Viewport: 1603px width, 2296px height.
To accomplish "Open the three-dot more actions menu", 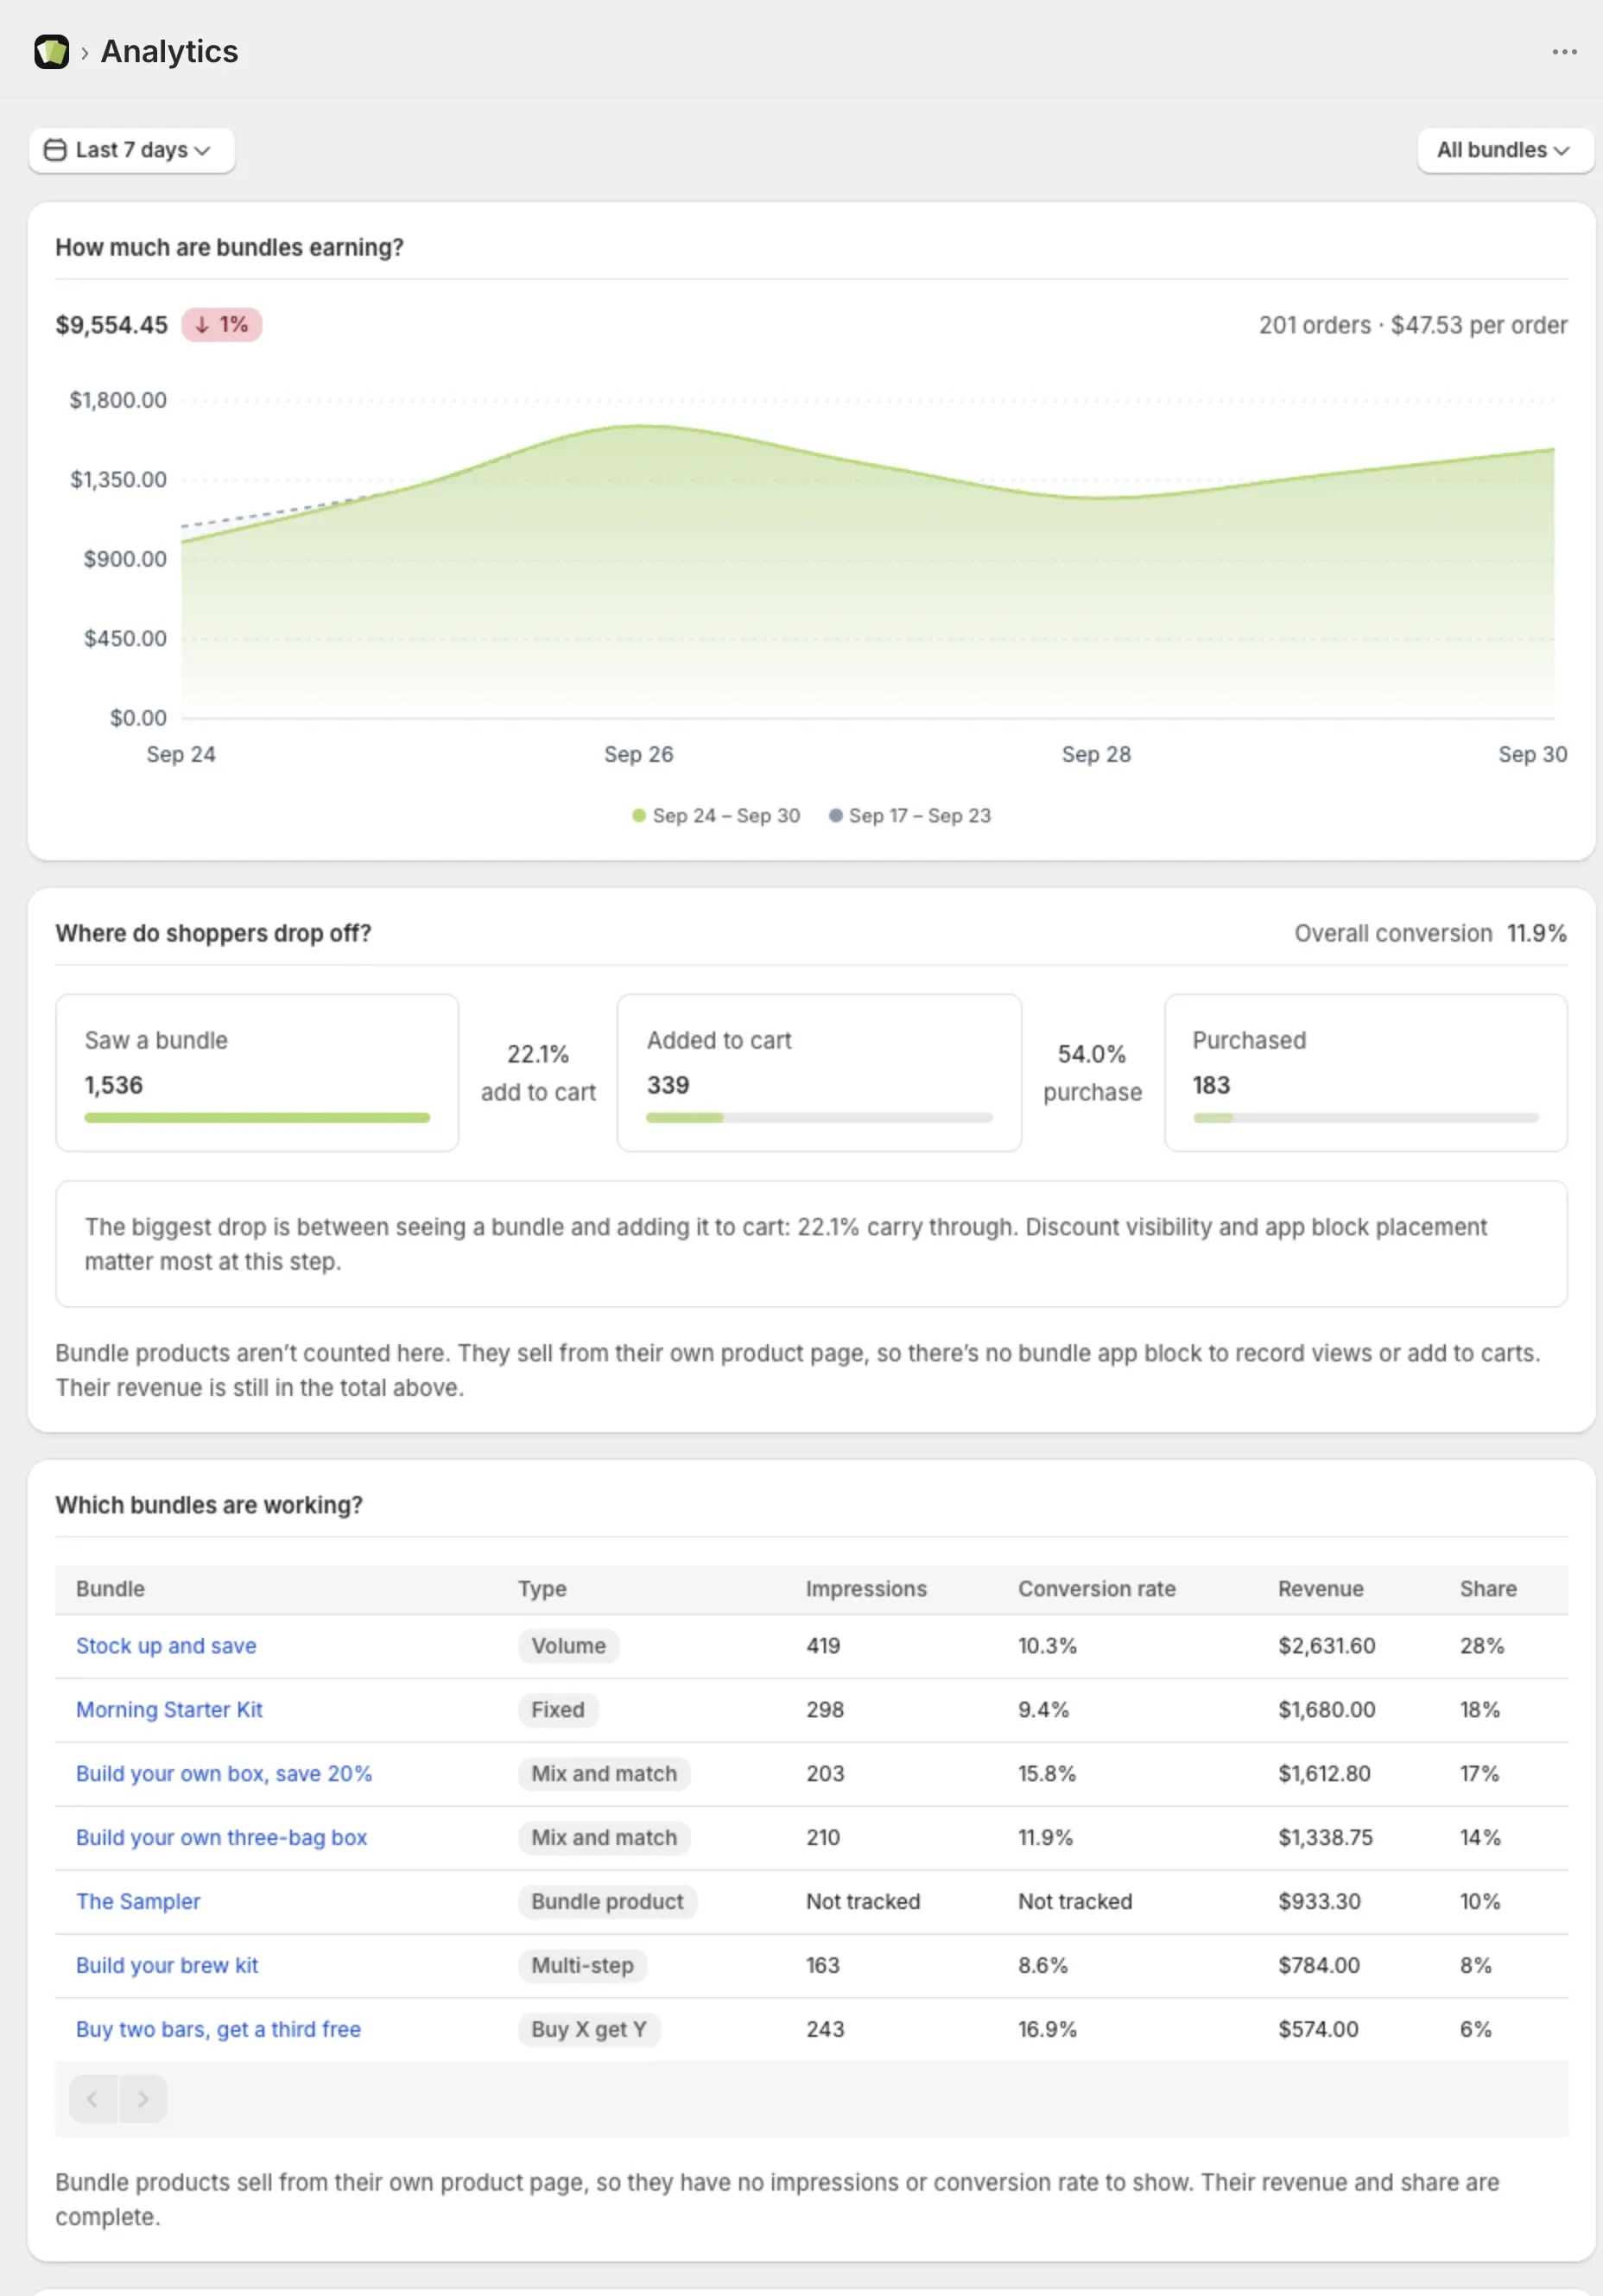I will coord(1564,51).
